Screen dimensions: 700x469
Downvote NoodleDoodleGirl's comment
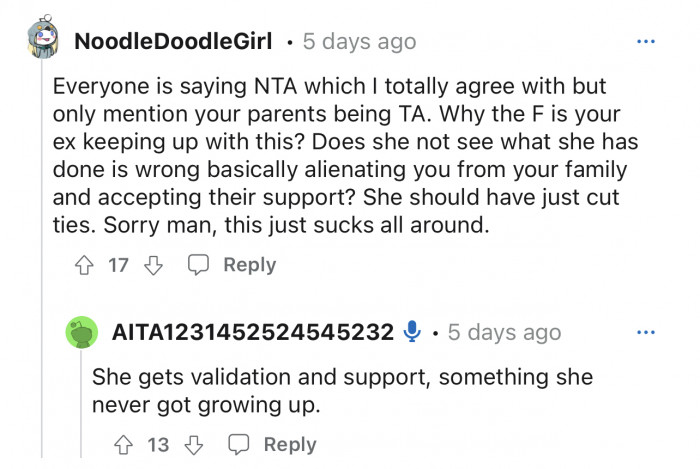pyautogui.click(x=153, y=265)
